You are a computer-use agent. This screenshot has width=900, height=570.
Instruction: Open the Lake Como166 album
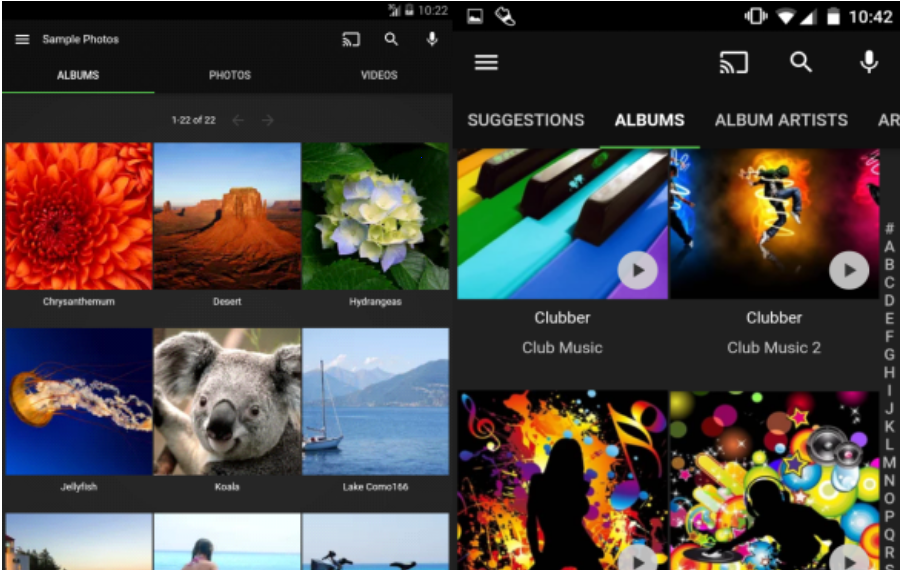[x=375, y=401]
